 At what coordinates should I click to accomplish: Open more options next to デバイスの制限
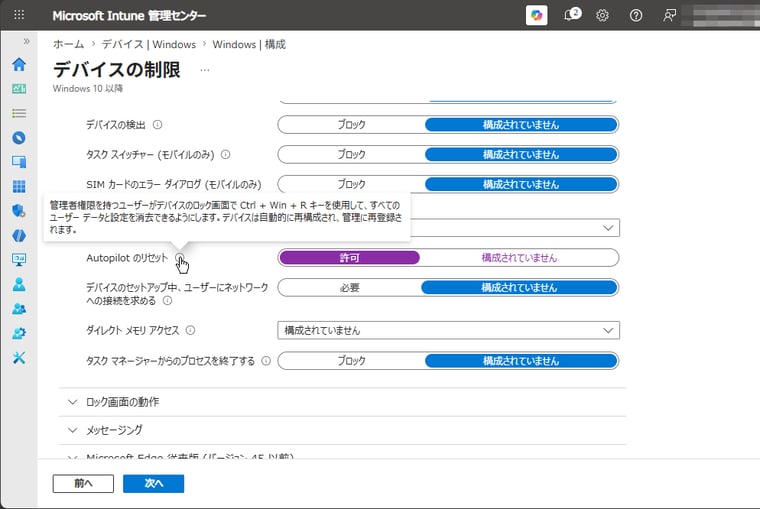[x=205, y=70]
